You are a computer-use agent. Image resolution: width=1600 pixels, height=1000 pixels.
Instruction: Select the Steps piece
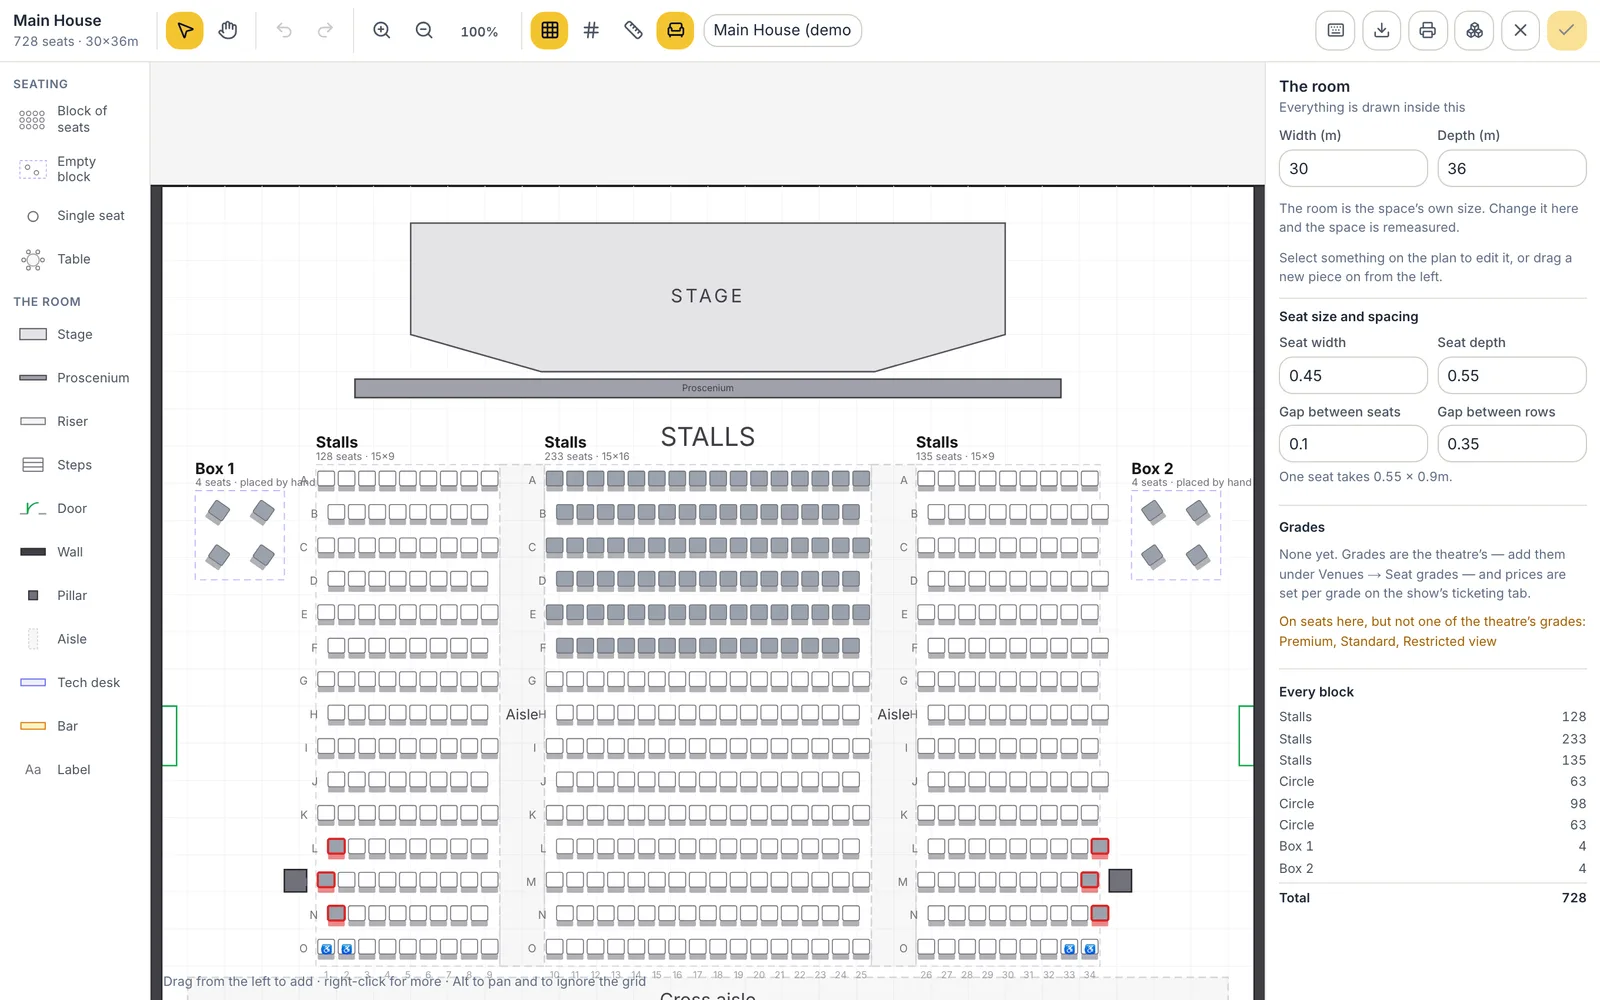click(75, 465)
